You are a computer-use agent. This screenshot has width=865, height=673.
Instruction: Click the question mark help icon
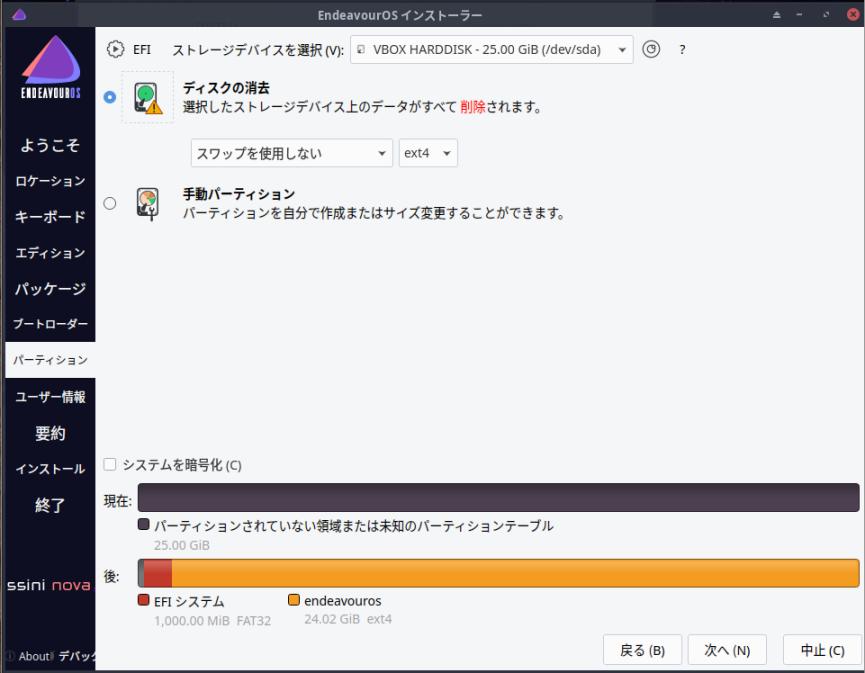pyautogui.click(x=682, y=50)
